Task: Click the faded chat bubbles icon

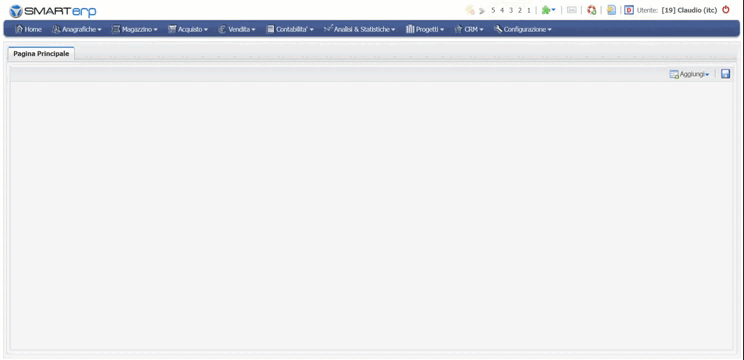Action: 470,10
